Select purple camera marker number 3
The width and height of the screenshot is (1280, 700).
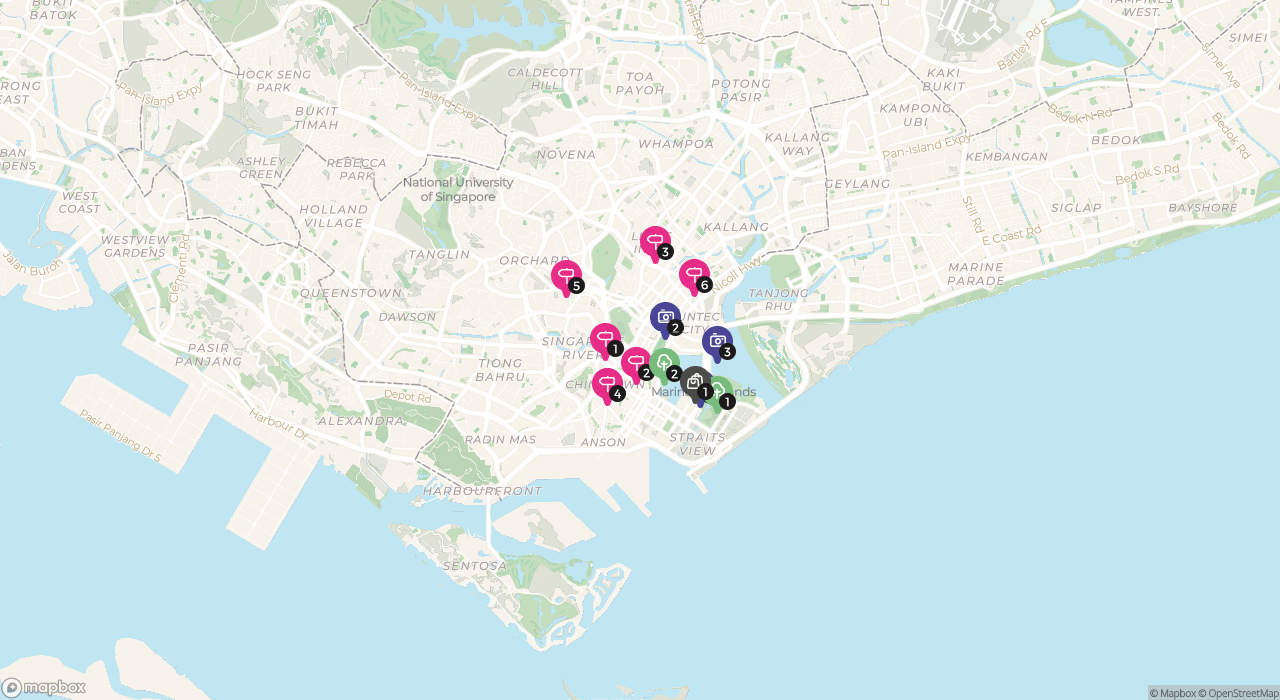(717, 342)
